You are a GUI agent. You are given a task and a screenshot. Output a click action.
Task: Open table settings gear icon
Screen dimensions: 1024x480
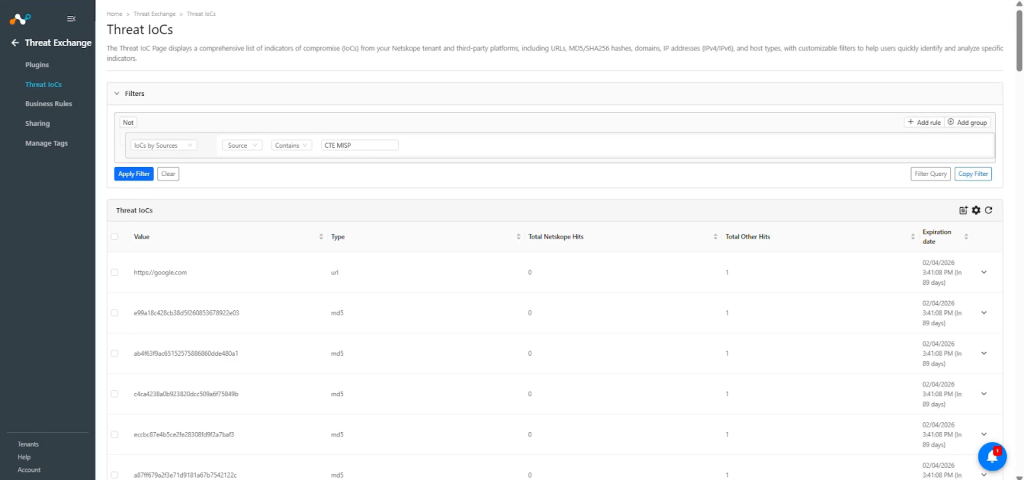pos(976,210)
